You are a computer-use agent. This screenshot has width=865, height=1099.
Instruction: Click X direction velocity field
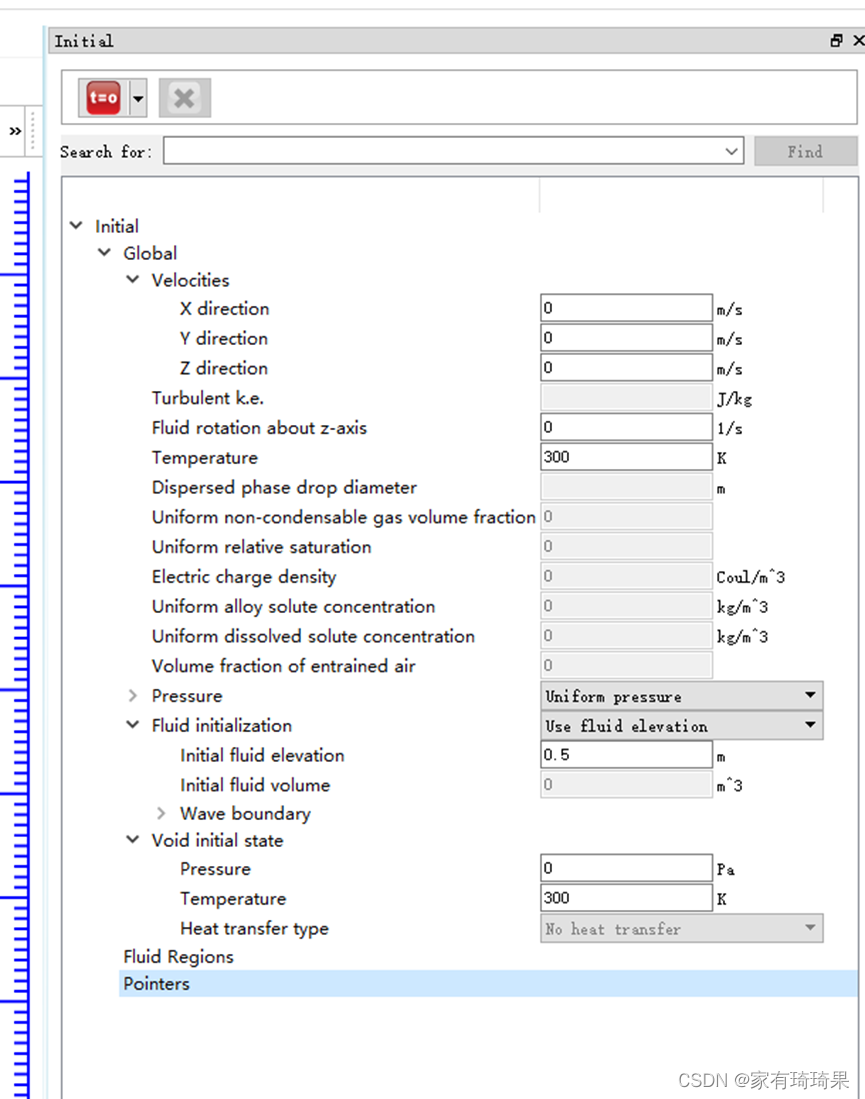tap(626, 308)
